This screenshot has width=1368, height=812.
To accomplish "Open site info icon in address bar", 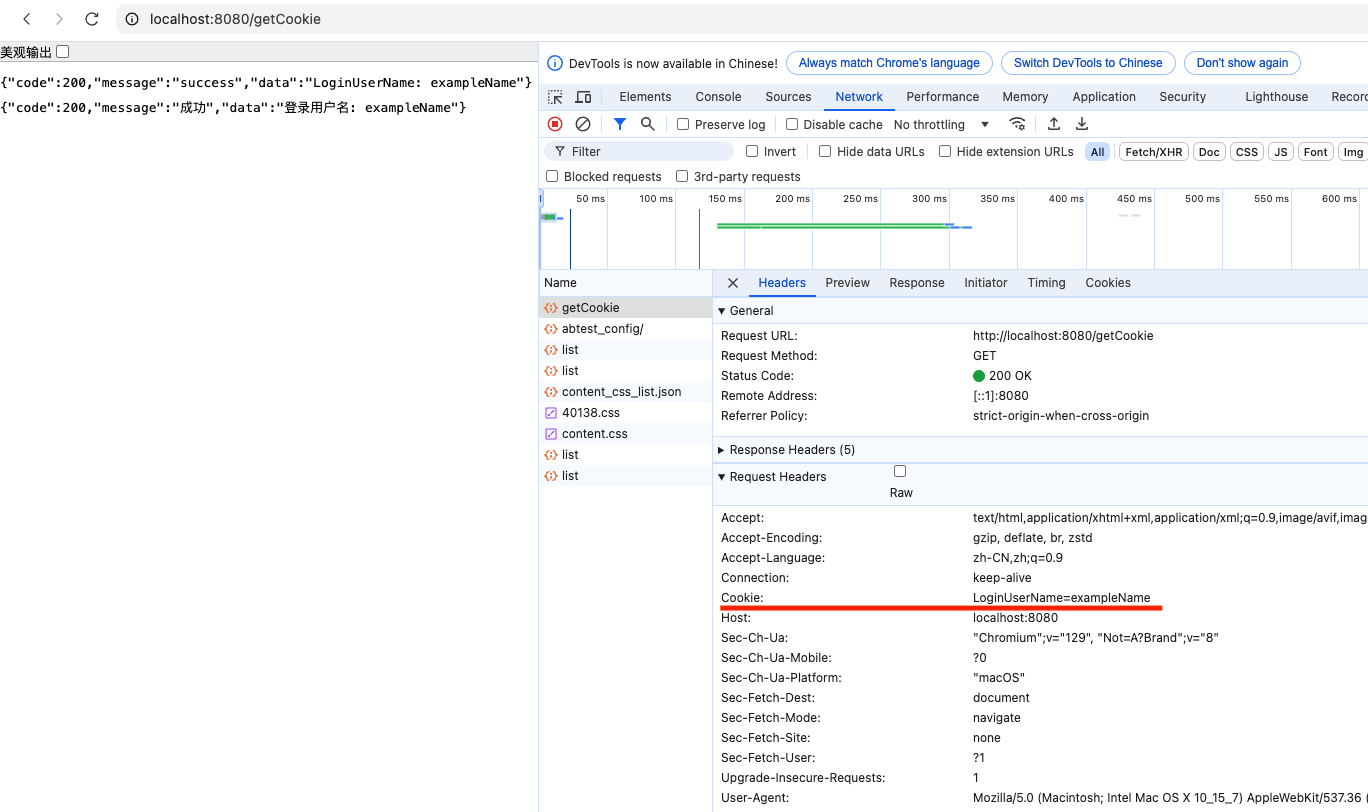I will coord(132,19).
